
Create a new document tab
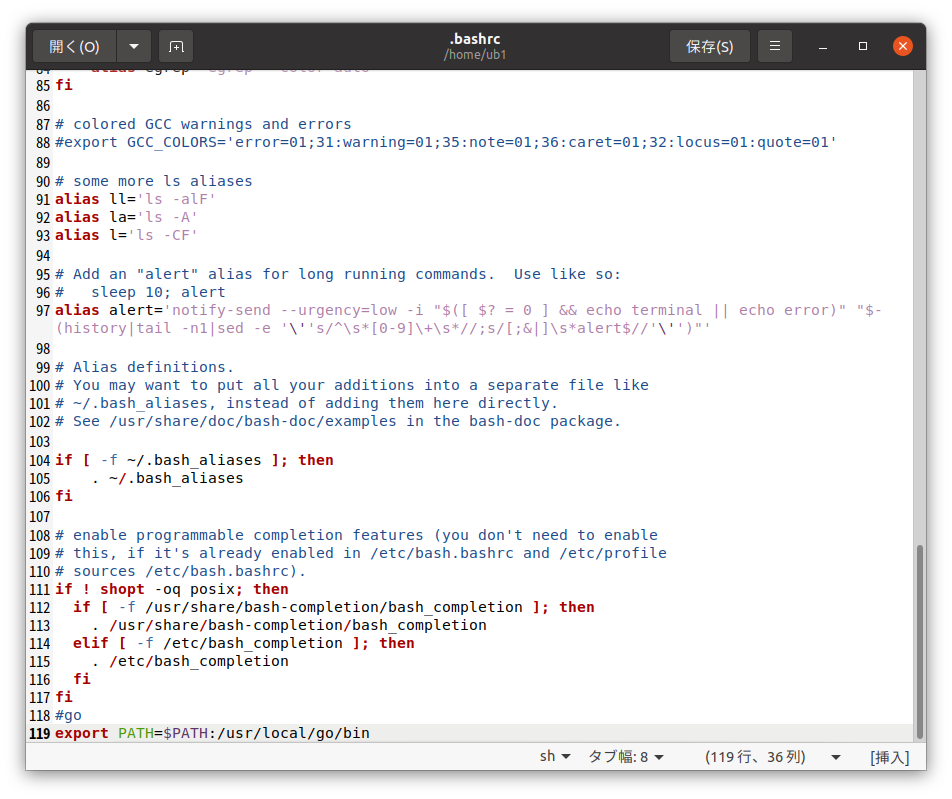176,46
